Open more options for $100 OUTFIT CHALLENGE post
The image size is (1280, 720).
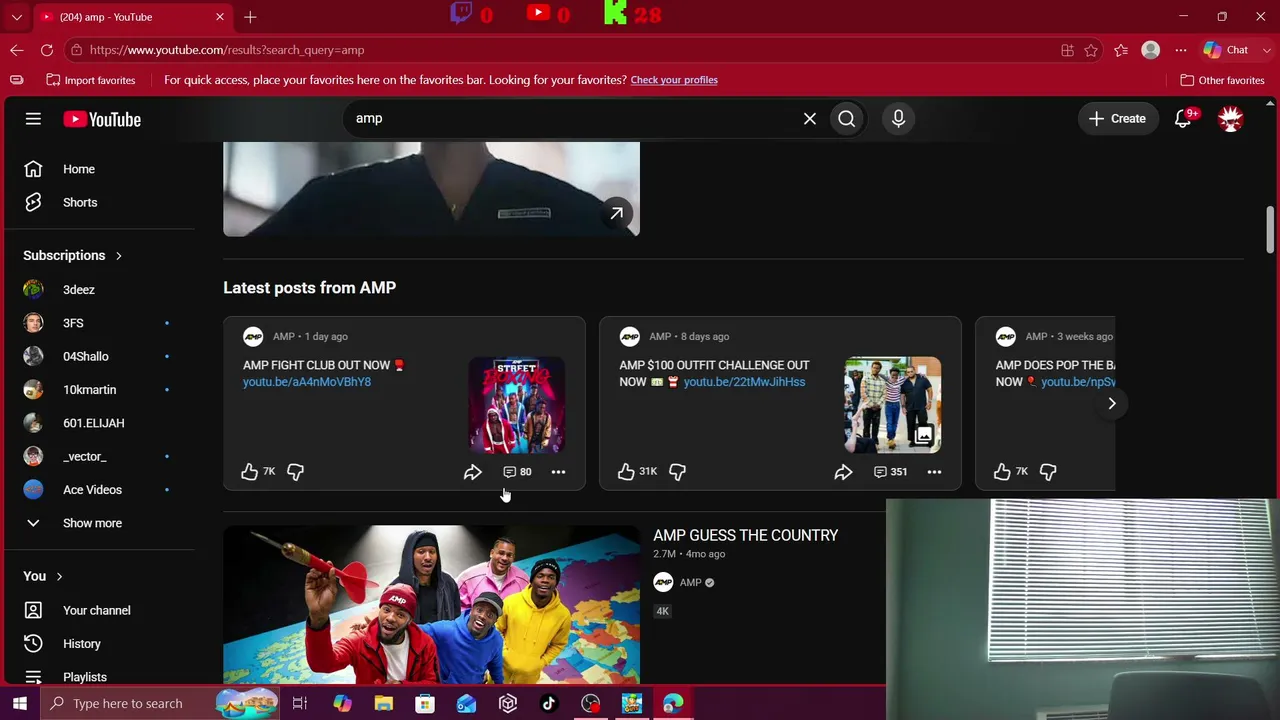[934, 471]
